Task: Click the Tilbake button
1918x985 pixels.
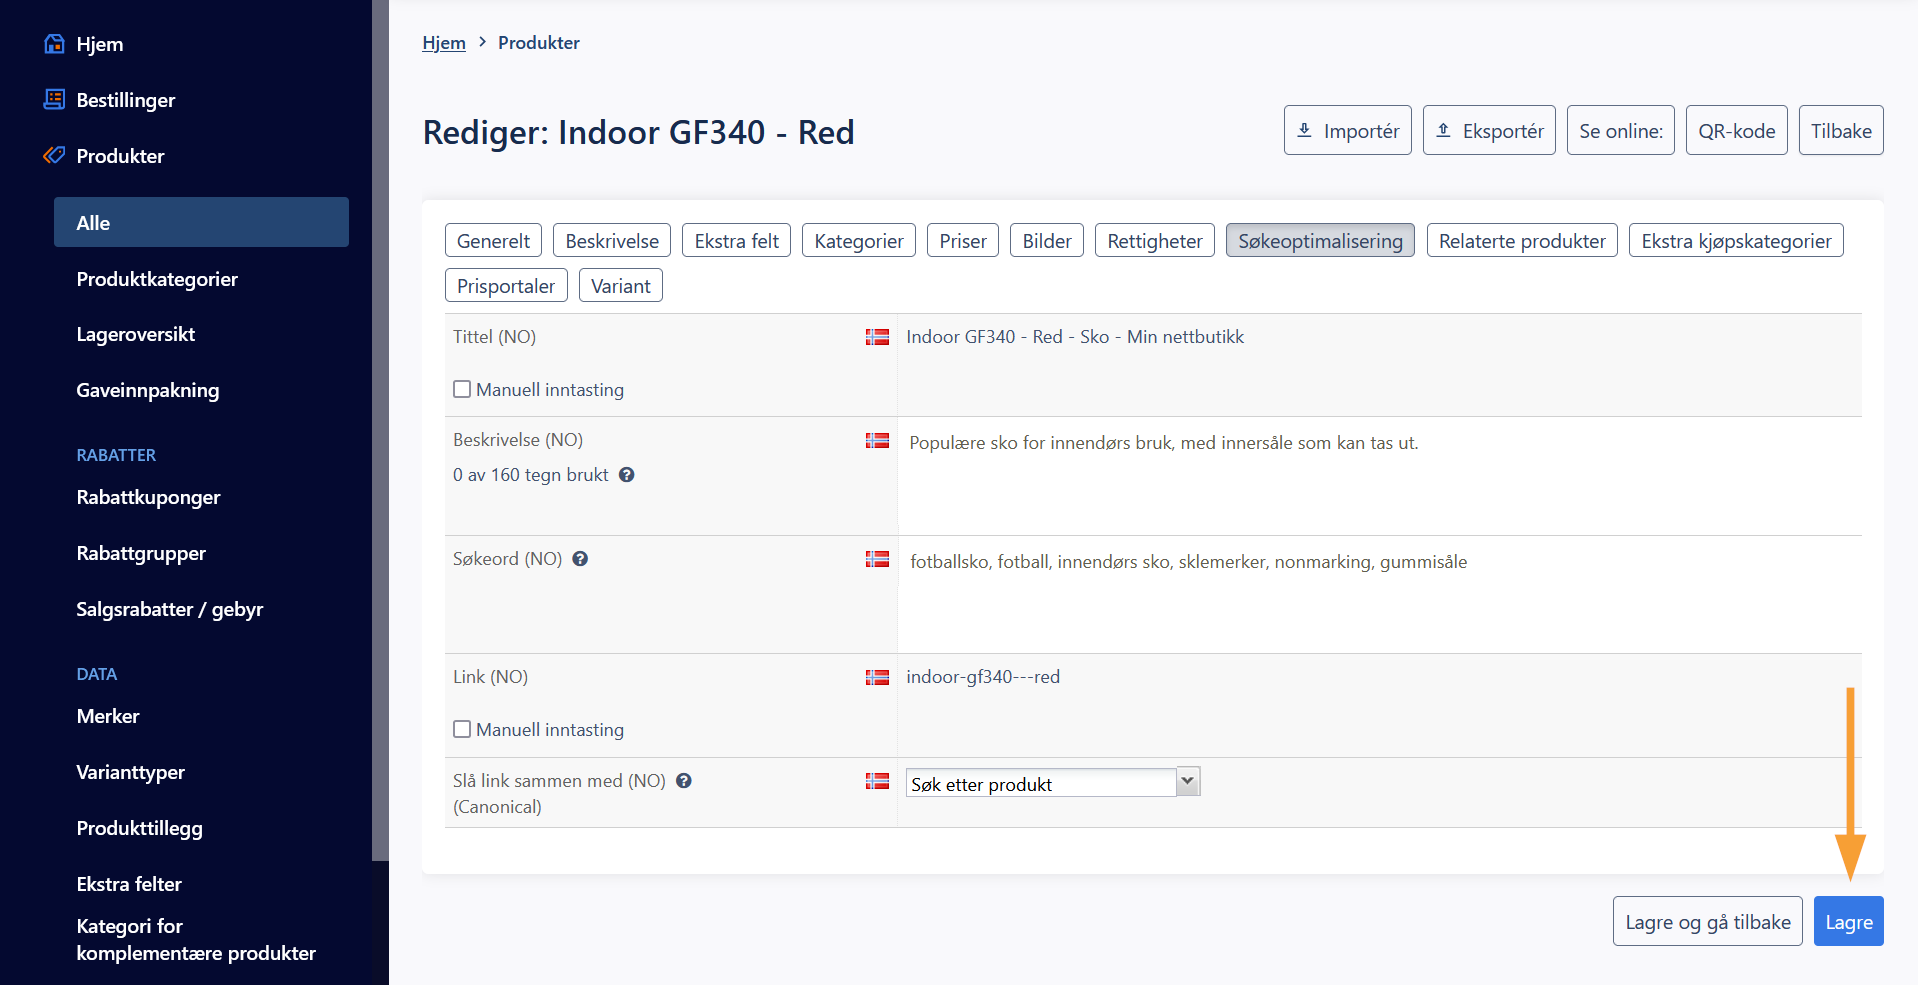Action: point(1841,131)
